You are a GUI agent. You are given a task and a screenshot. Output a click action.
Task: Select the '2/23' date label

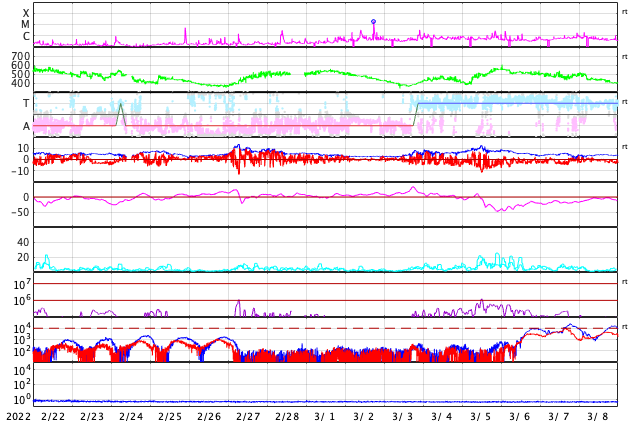(92, 417)
